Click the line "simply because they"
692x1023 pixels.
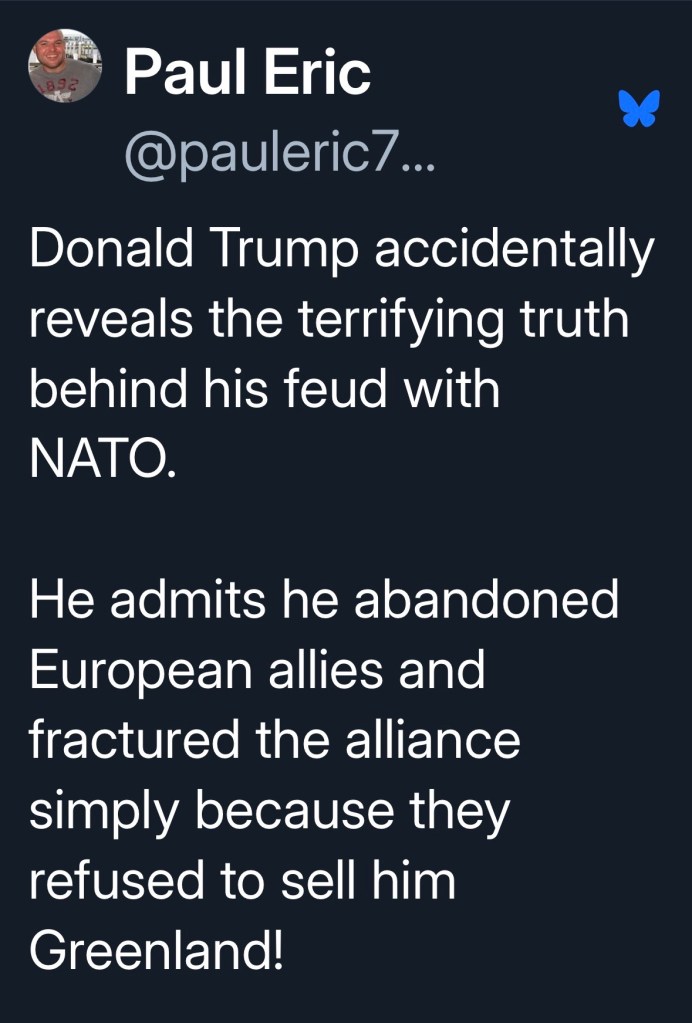(x=269, y=810)
